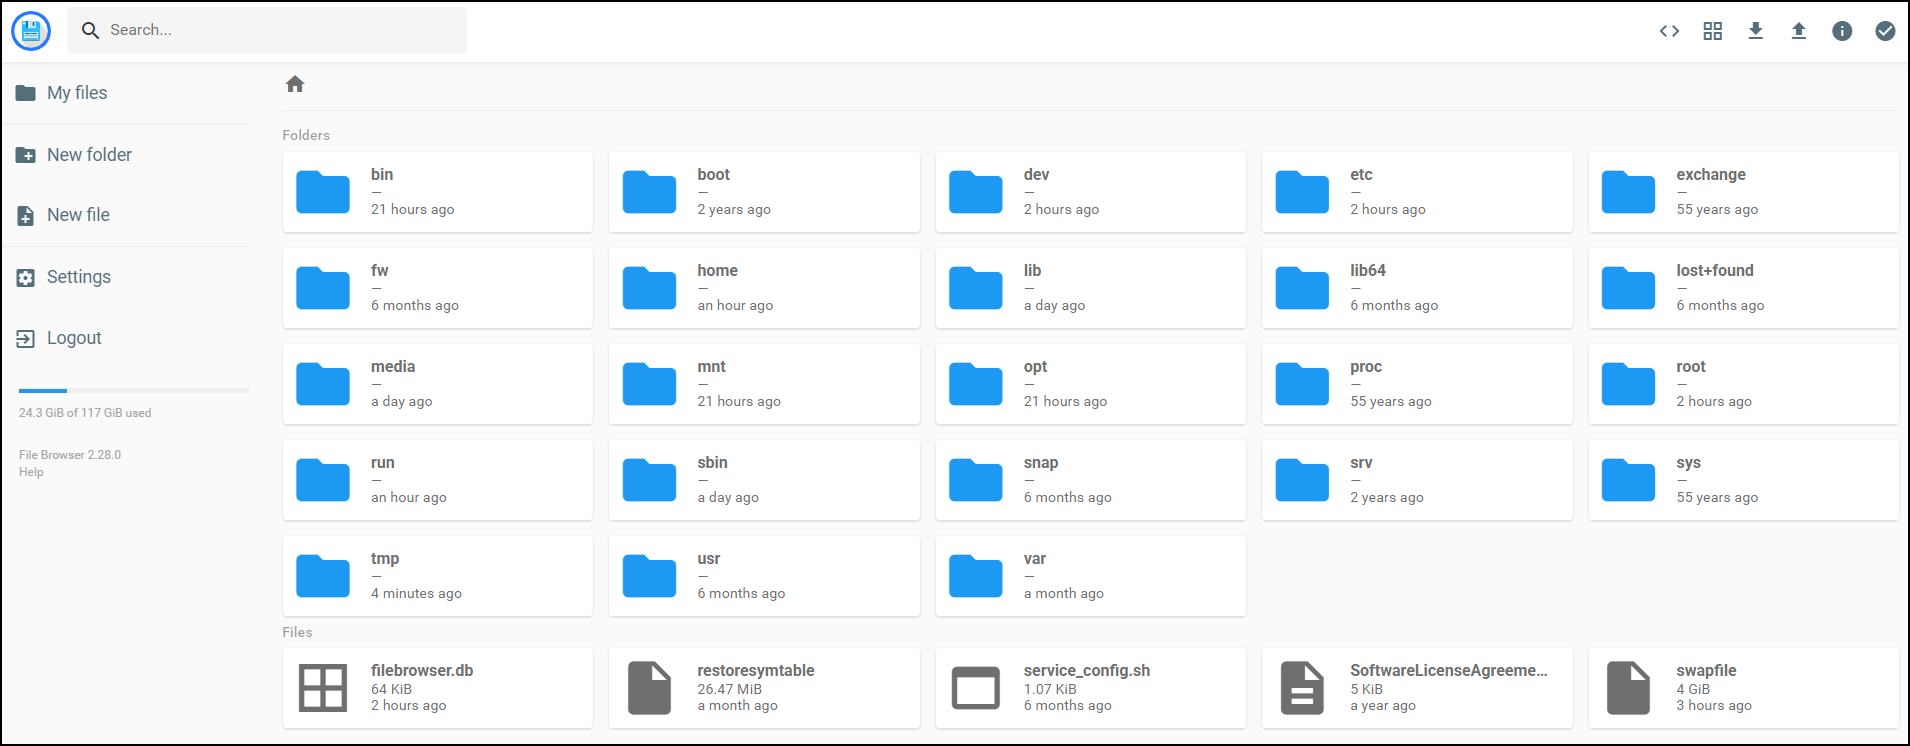This screenshot has height=746, width=1910.
Task: Select the lib folder name
Action: [x=1032, y=271]
